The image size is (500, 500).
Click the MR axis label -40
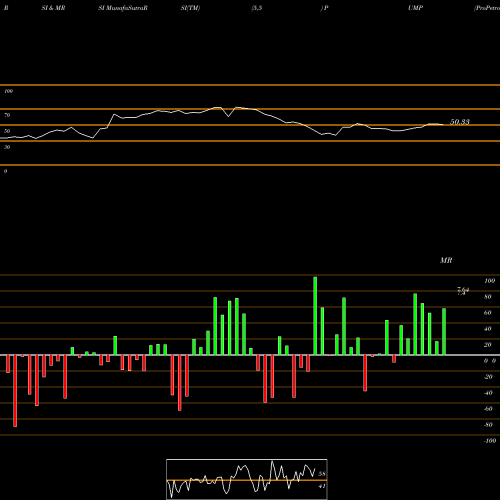pyautogui.click(x=488, y=393)
